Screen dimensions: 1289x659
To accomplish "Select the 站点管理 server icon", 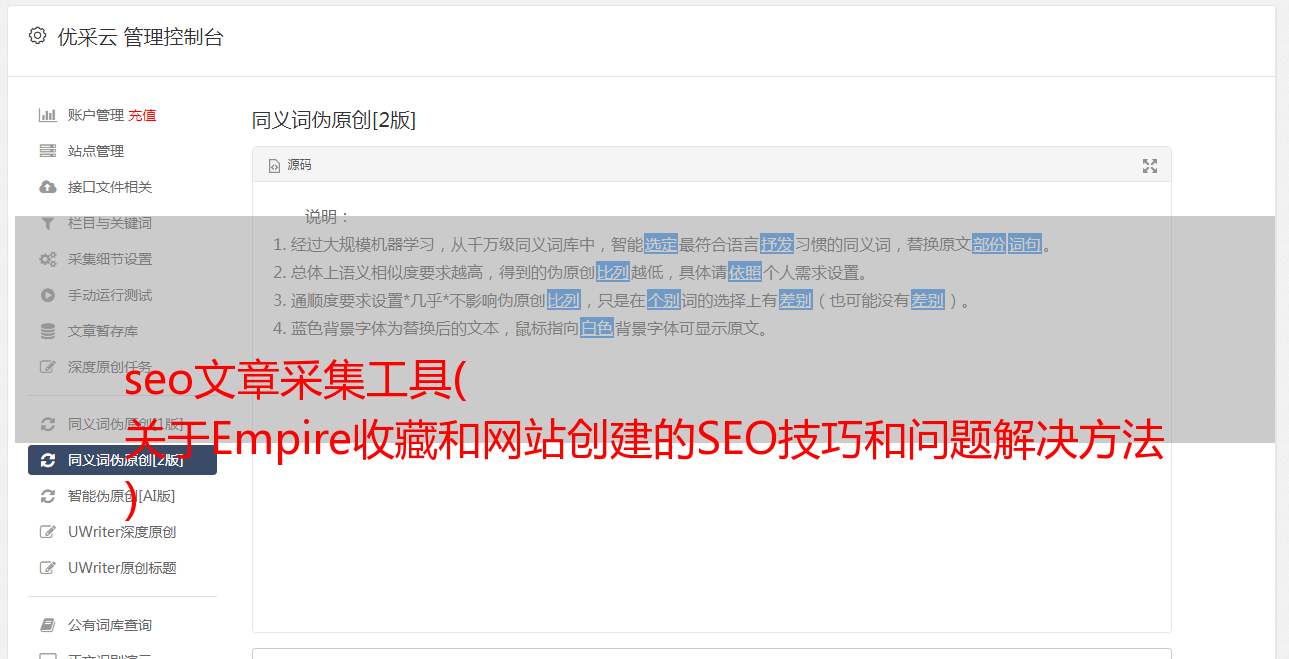I will 47,151.
